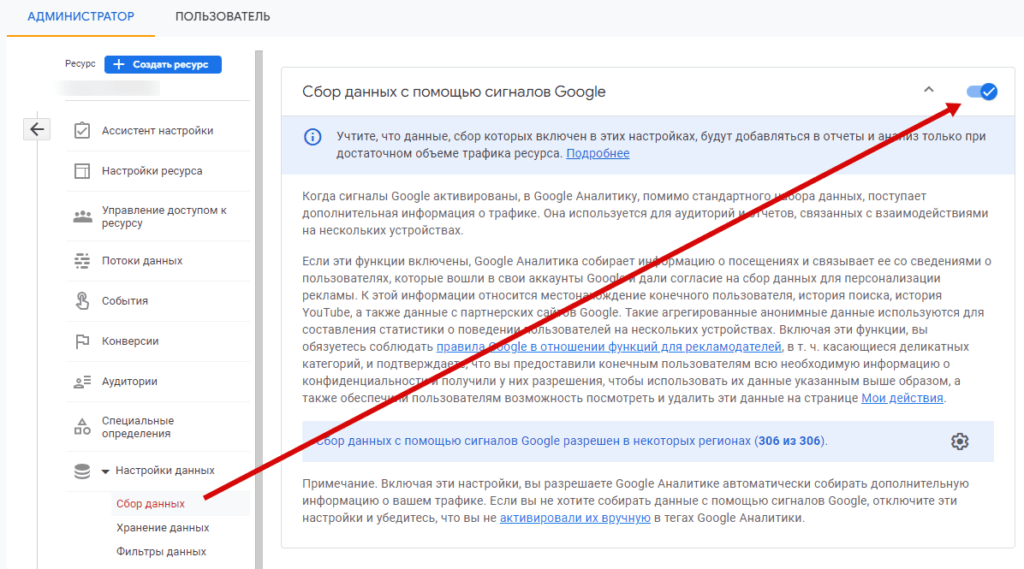The image size is (1024, 569).
Task: Click the Потоки данных streams icon
Action: click(x=82, y=261)
